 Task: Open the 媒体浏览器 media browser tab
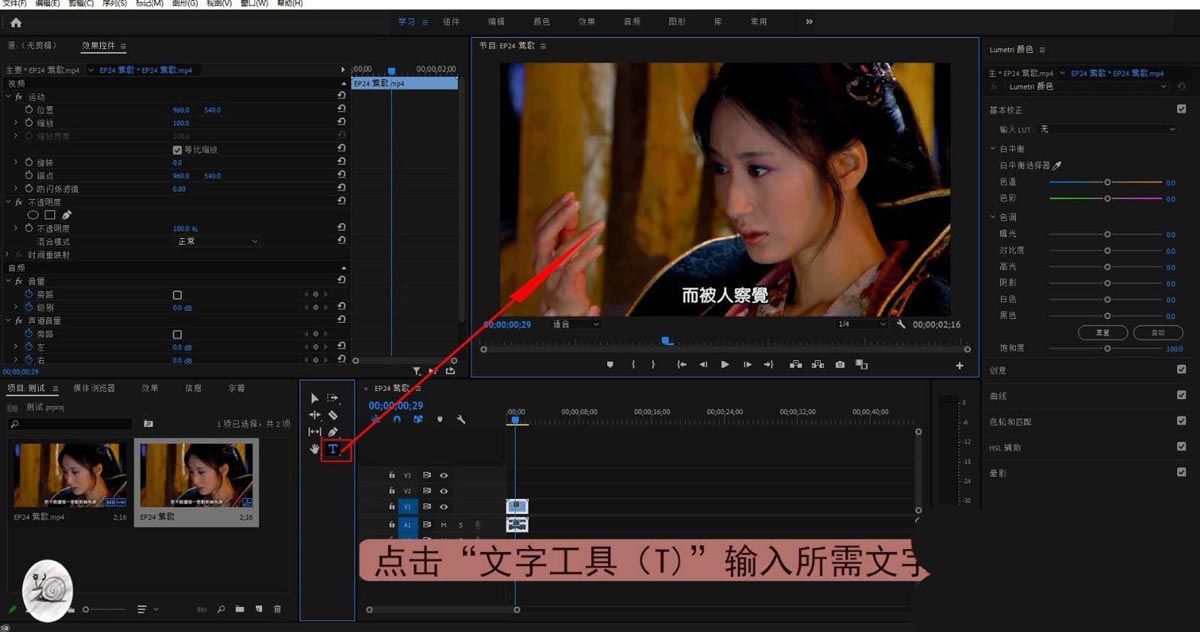pos(94,388)
